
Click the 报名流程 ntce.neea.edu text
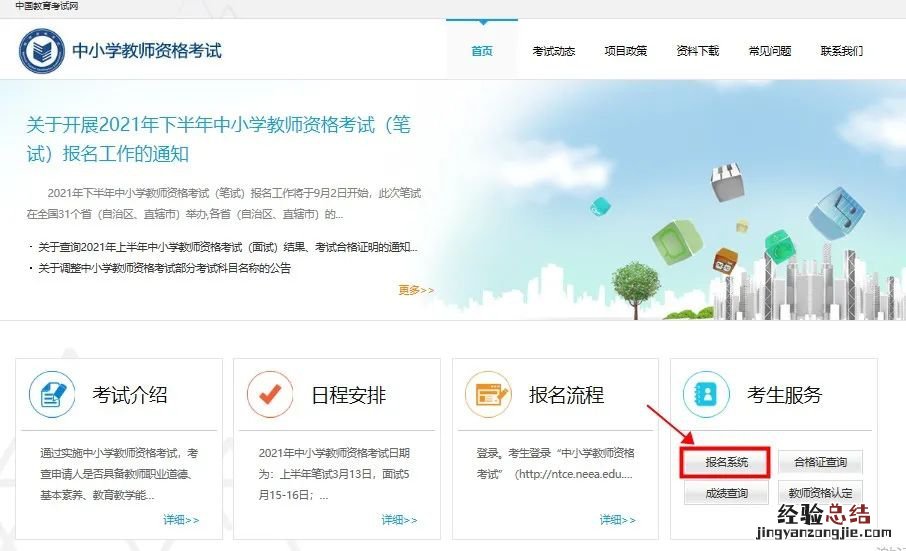pos(555,464)
